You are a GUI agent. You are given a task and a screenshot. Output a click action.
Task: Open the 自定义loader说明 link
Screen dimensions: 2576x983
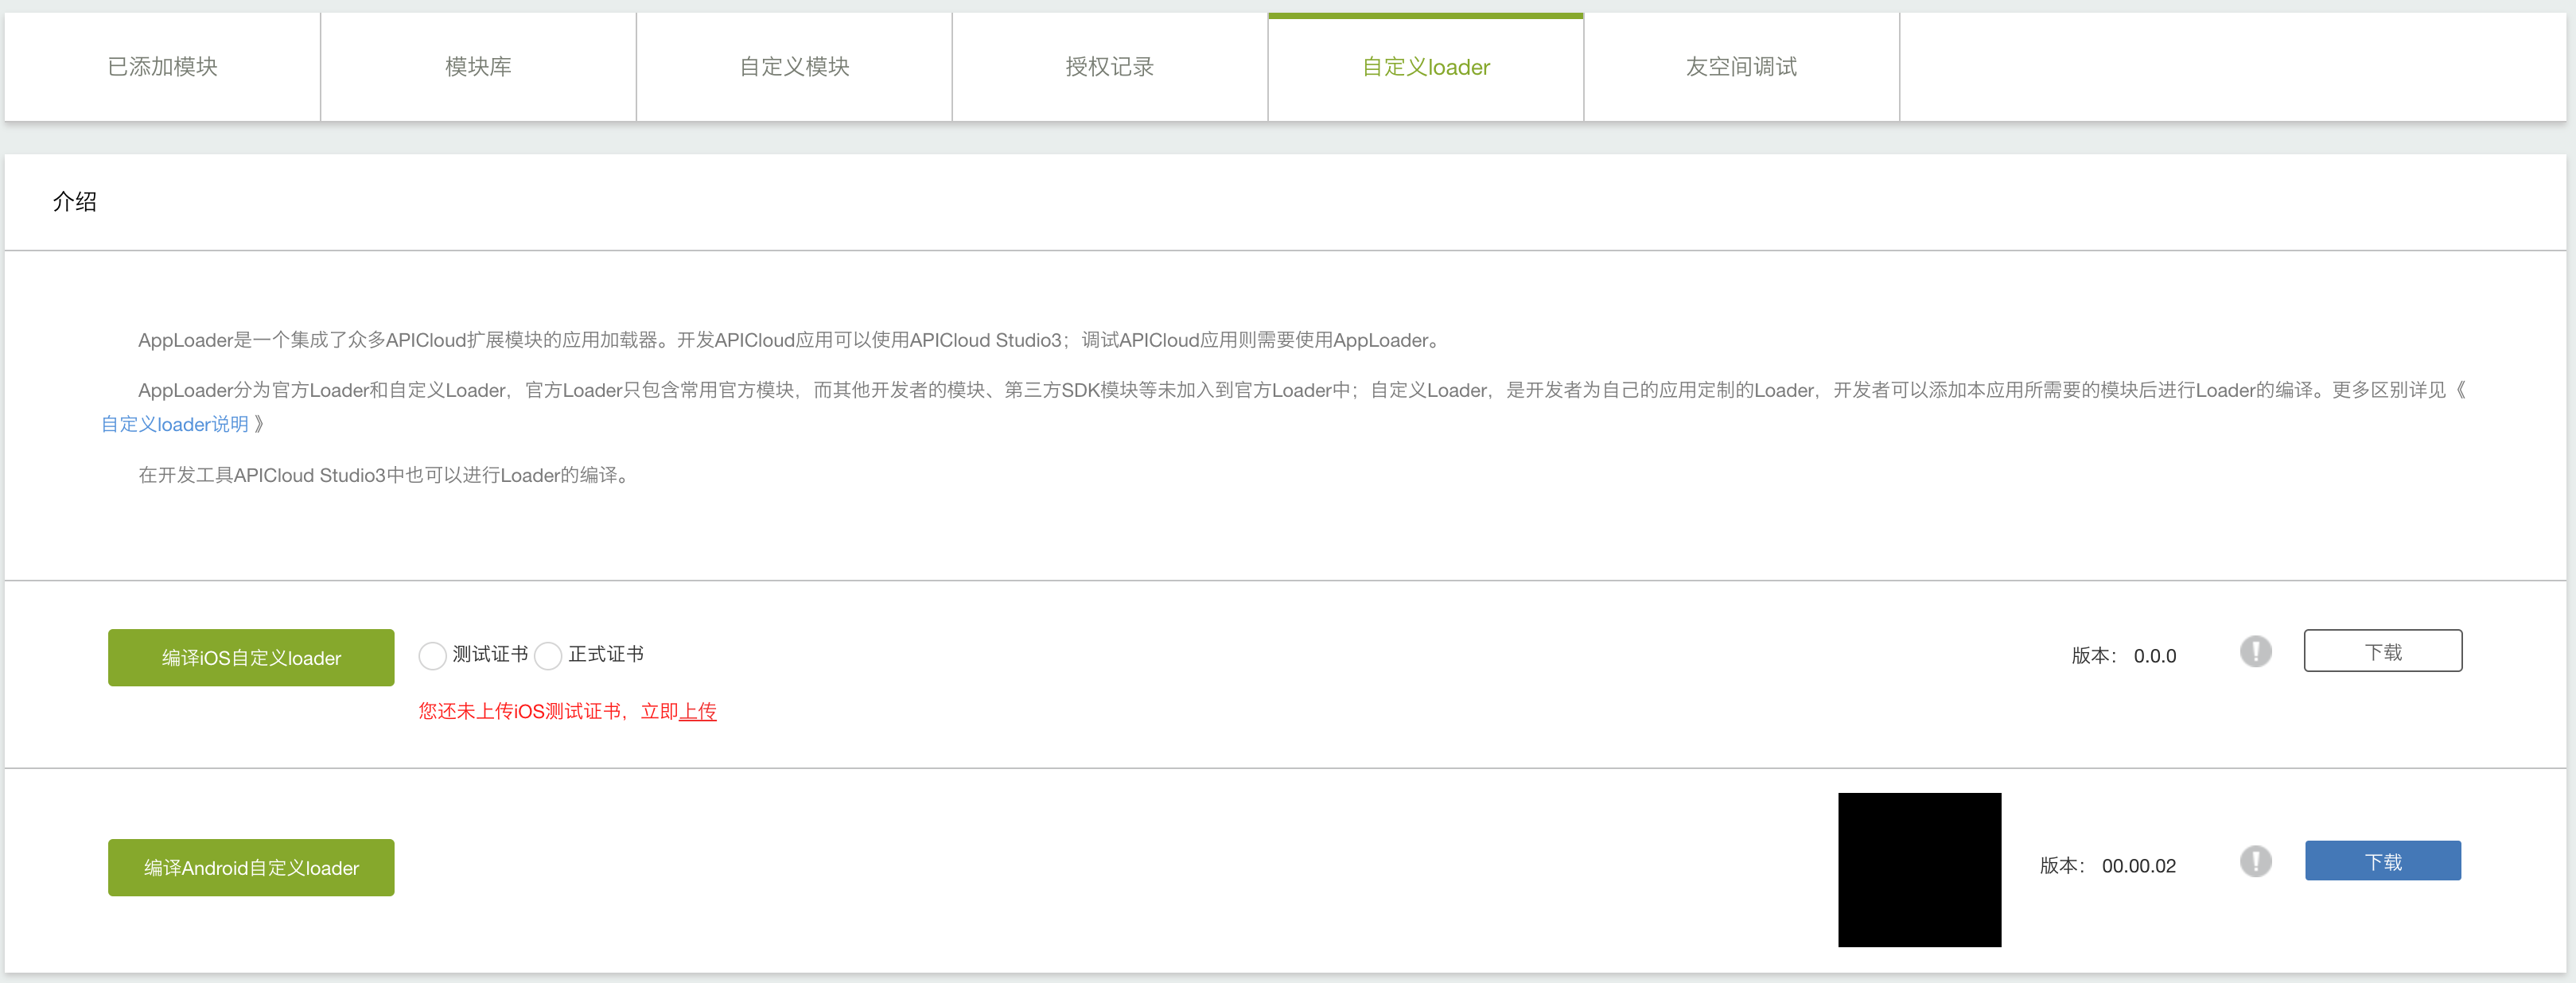(x=175, y=424)
